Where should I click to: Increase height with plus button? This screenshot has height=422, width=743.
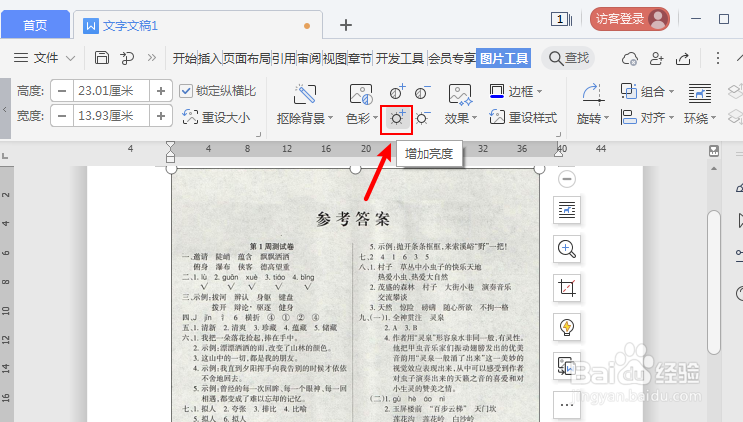pos(161,90)
